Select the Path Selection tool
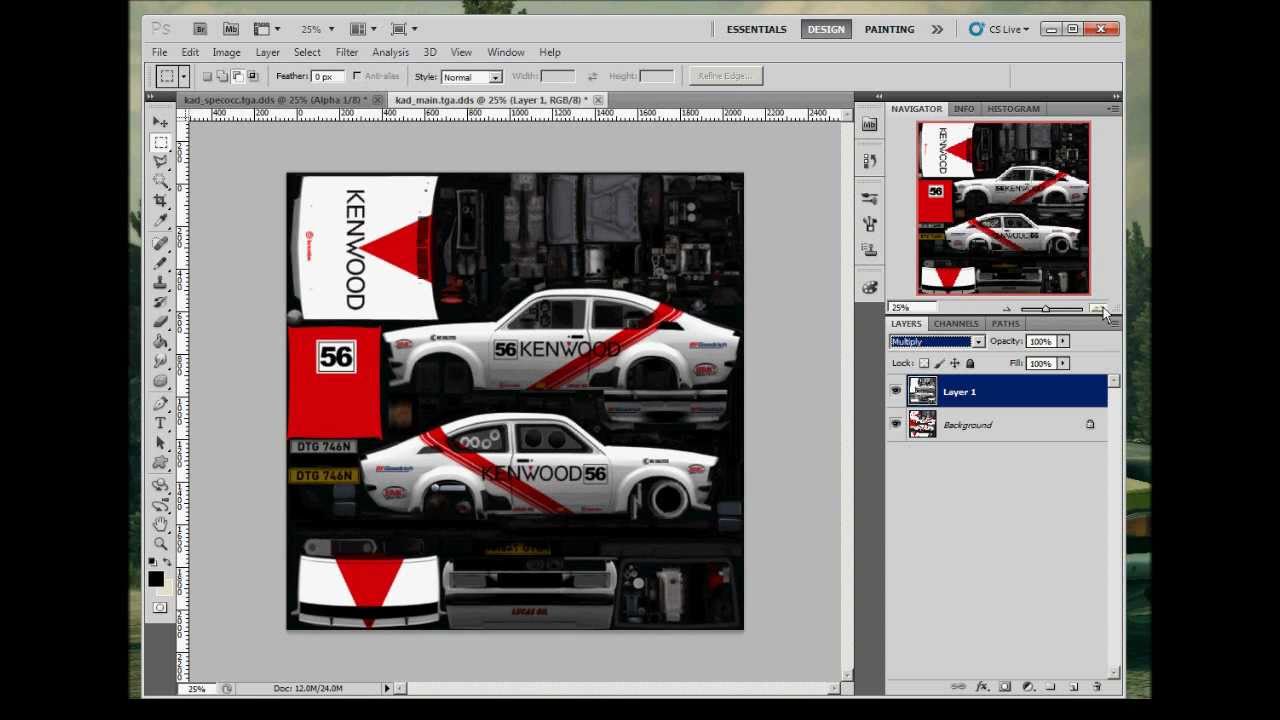 click(x=160, y=443)
